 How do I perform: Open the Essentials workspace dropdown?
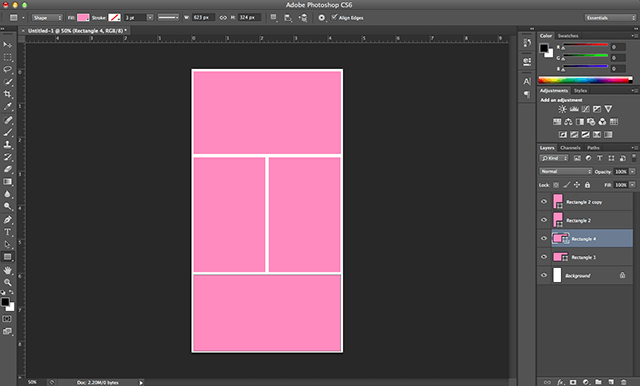[x=610, y=18]
